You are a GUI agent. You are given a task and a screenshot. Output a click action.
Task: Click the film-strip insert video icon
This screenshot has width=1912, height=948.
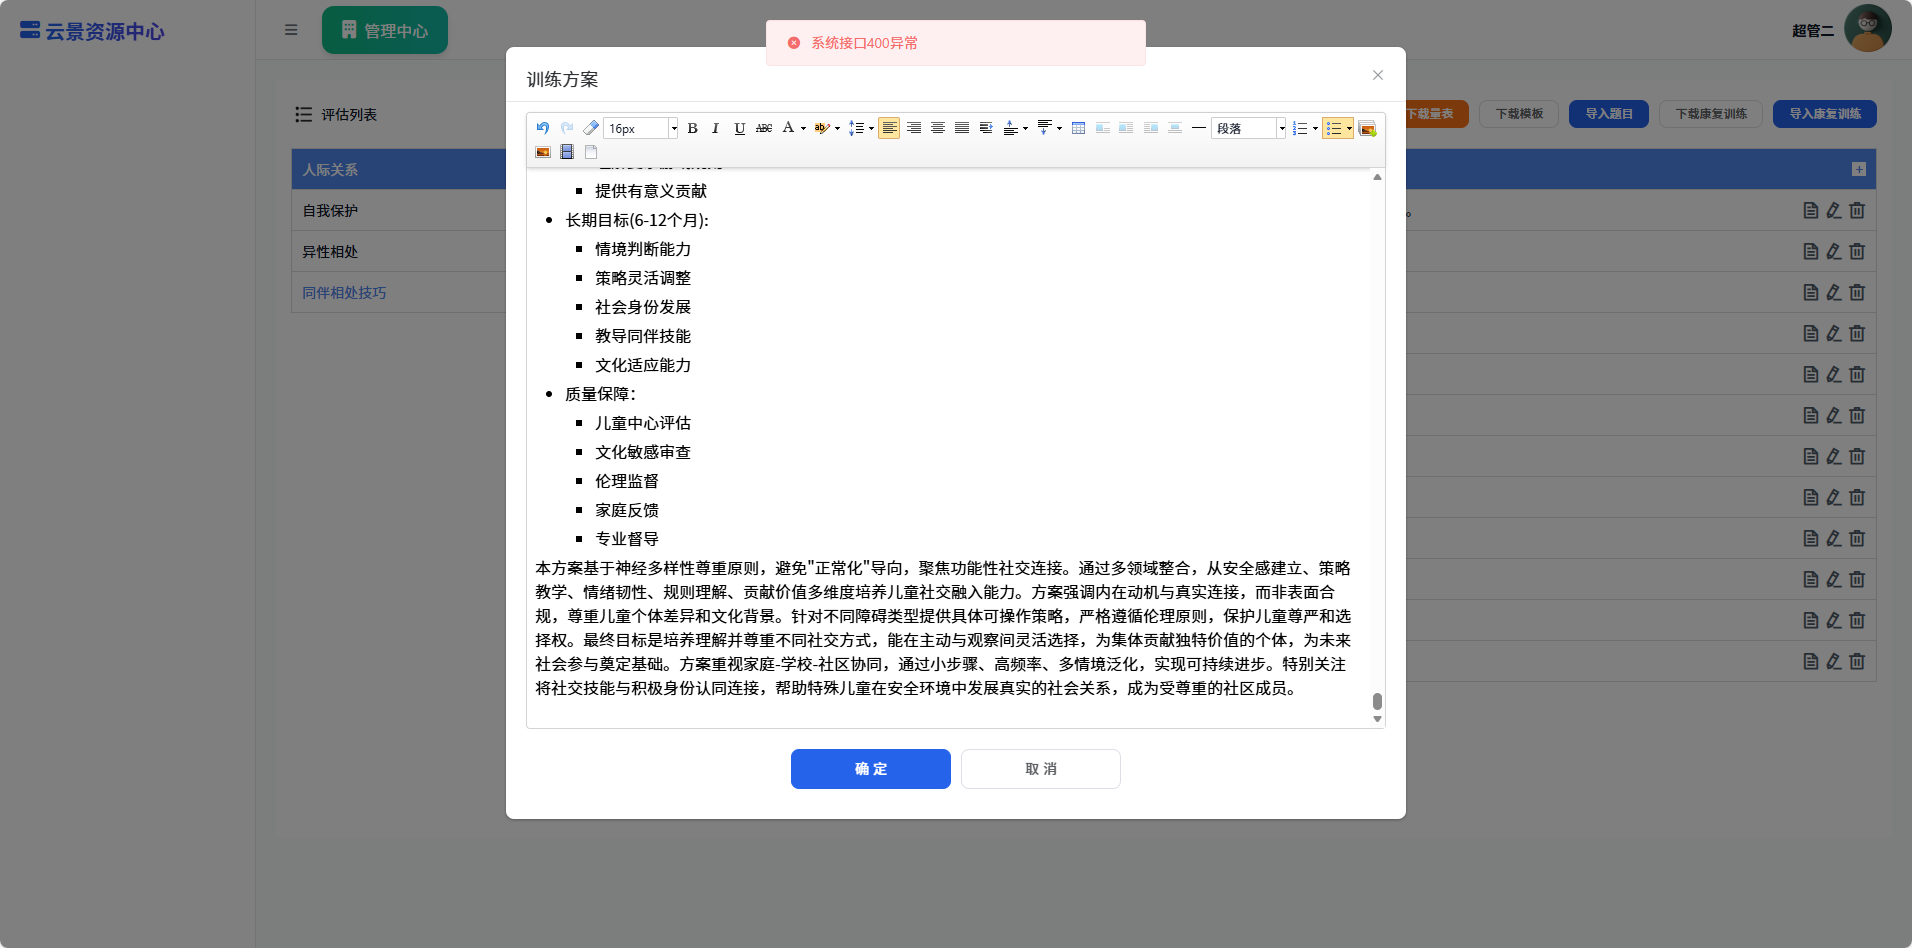[567, 152]
